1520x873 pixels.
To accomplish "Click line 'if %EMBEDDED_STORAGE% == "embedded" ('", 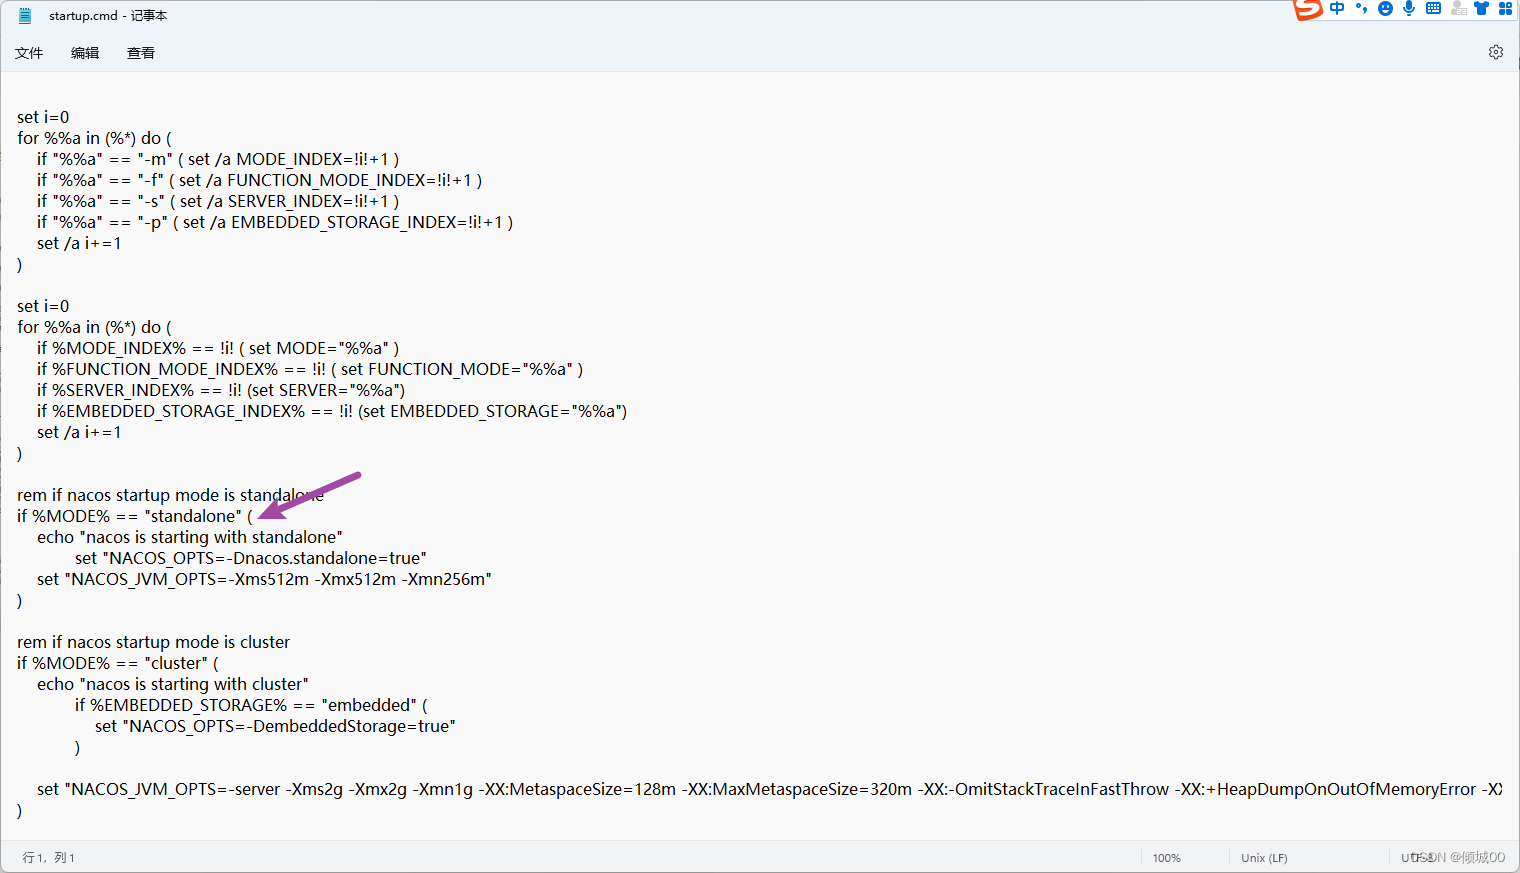I will click(x=251, y=705).
